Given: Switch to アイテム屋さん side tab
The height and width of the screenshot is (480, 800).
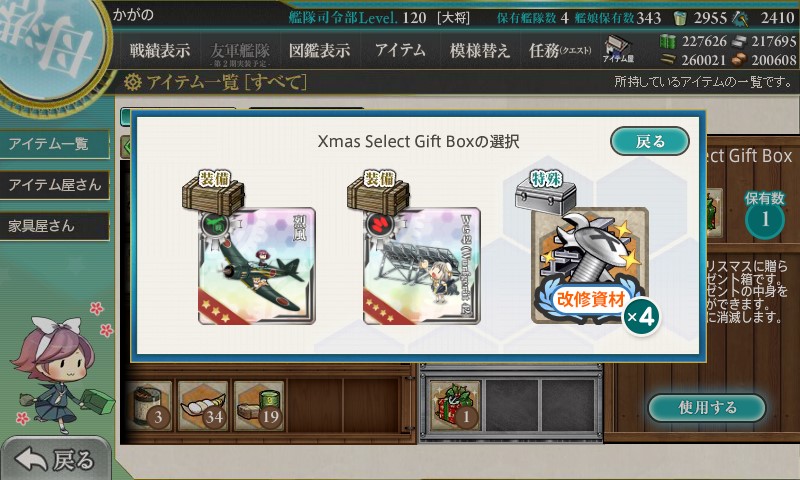Looking at the screenshot, I should (54, 185).
